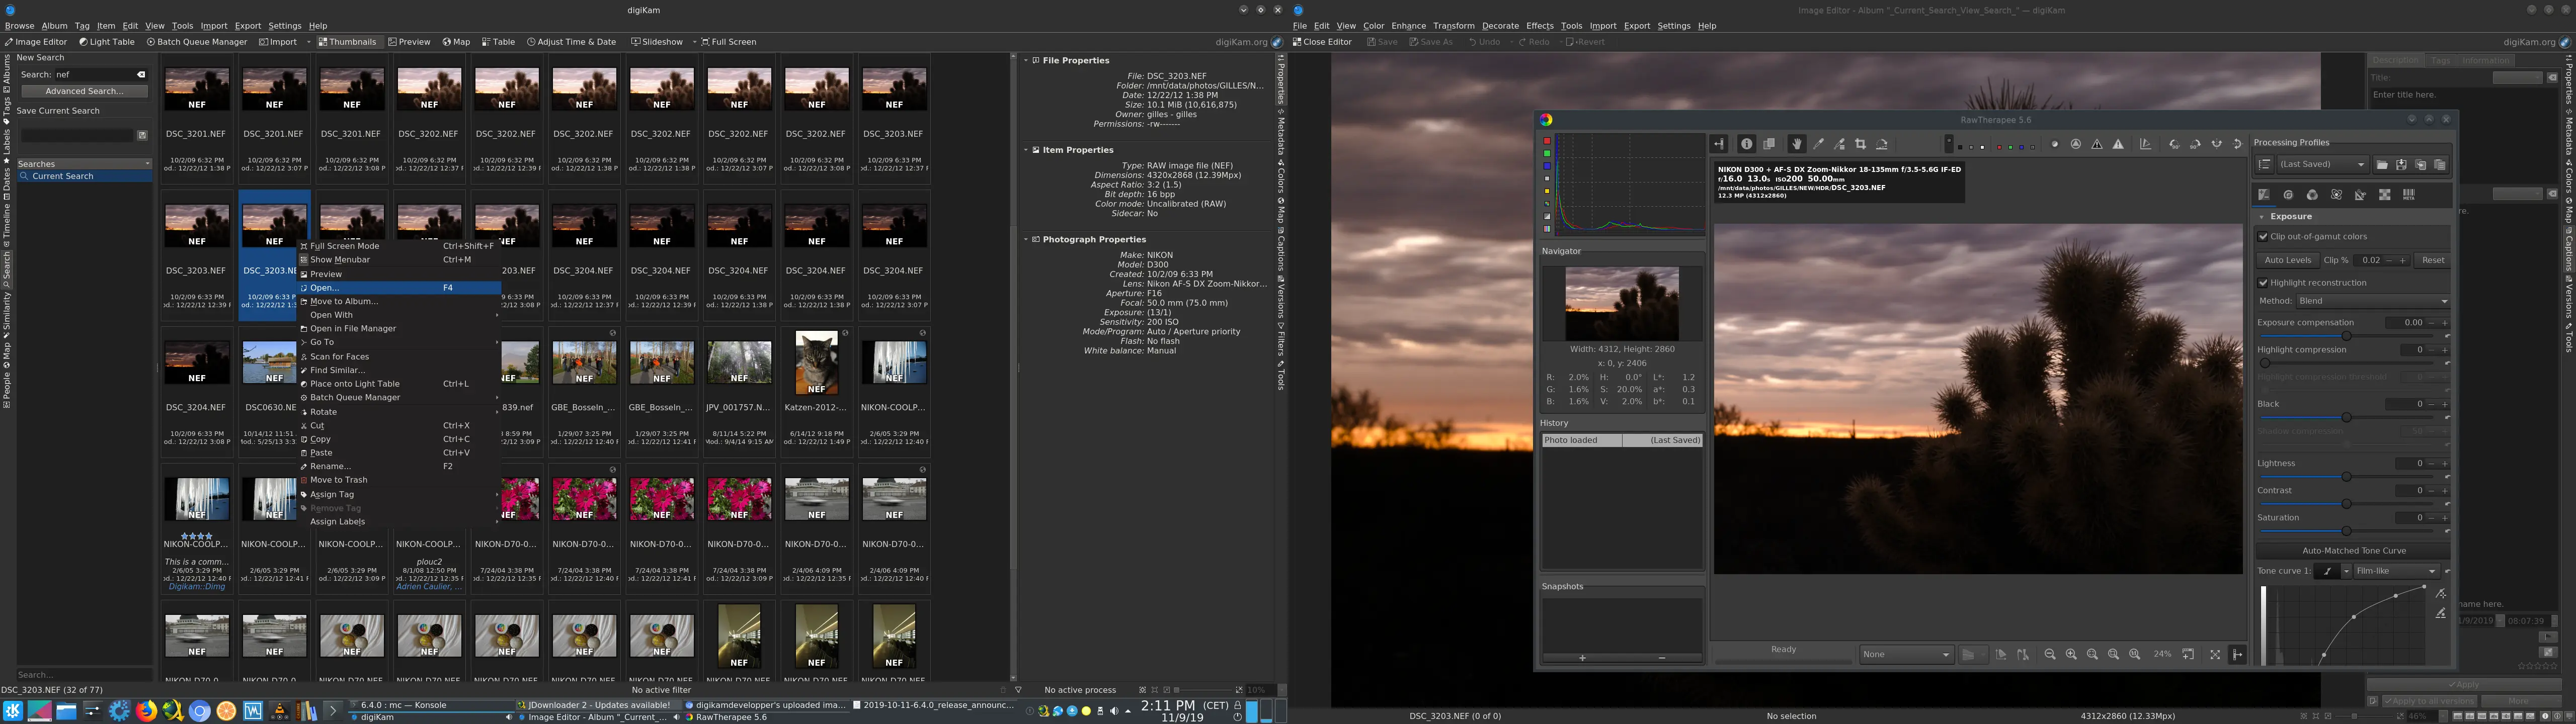The image size is (2576, 724).
Task: Open the Detail tools tab icon
Action: tap(2289, 194)
